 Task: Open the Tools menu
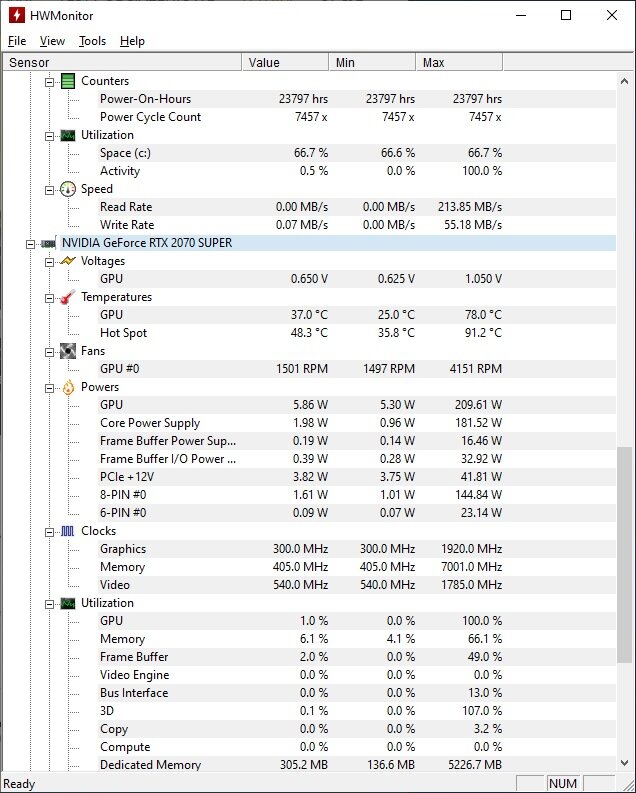coord(92,41)
